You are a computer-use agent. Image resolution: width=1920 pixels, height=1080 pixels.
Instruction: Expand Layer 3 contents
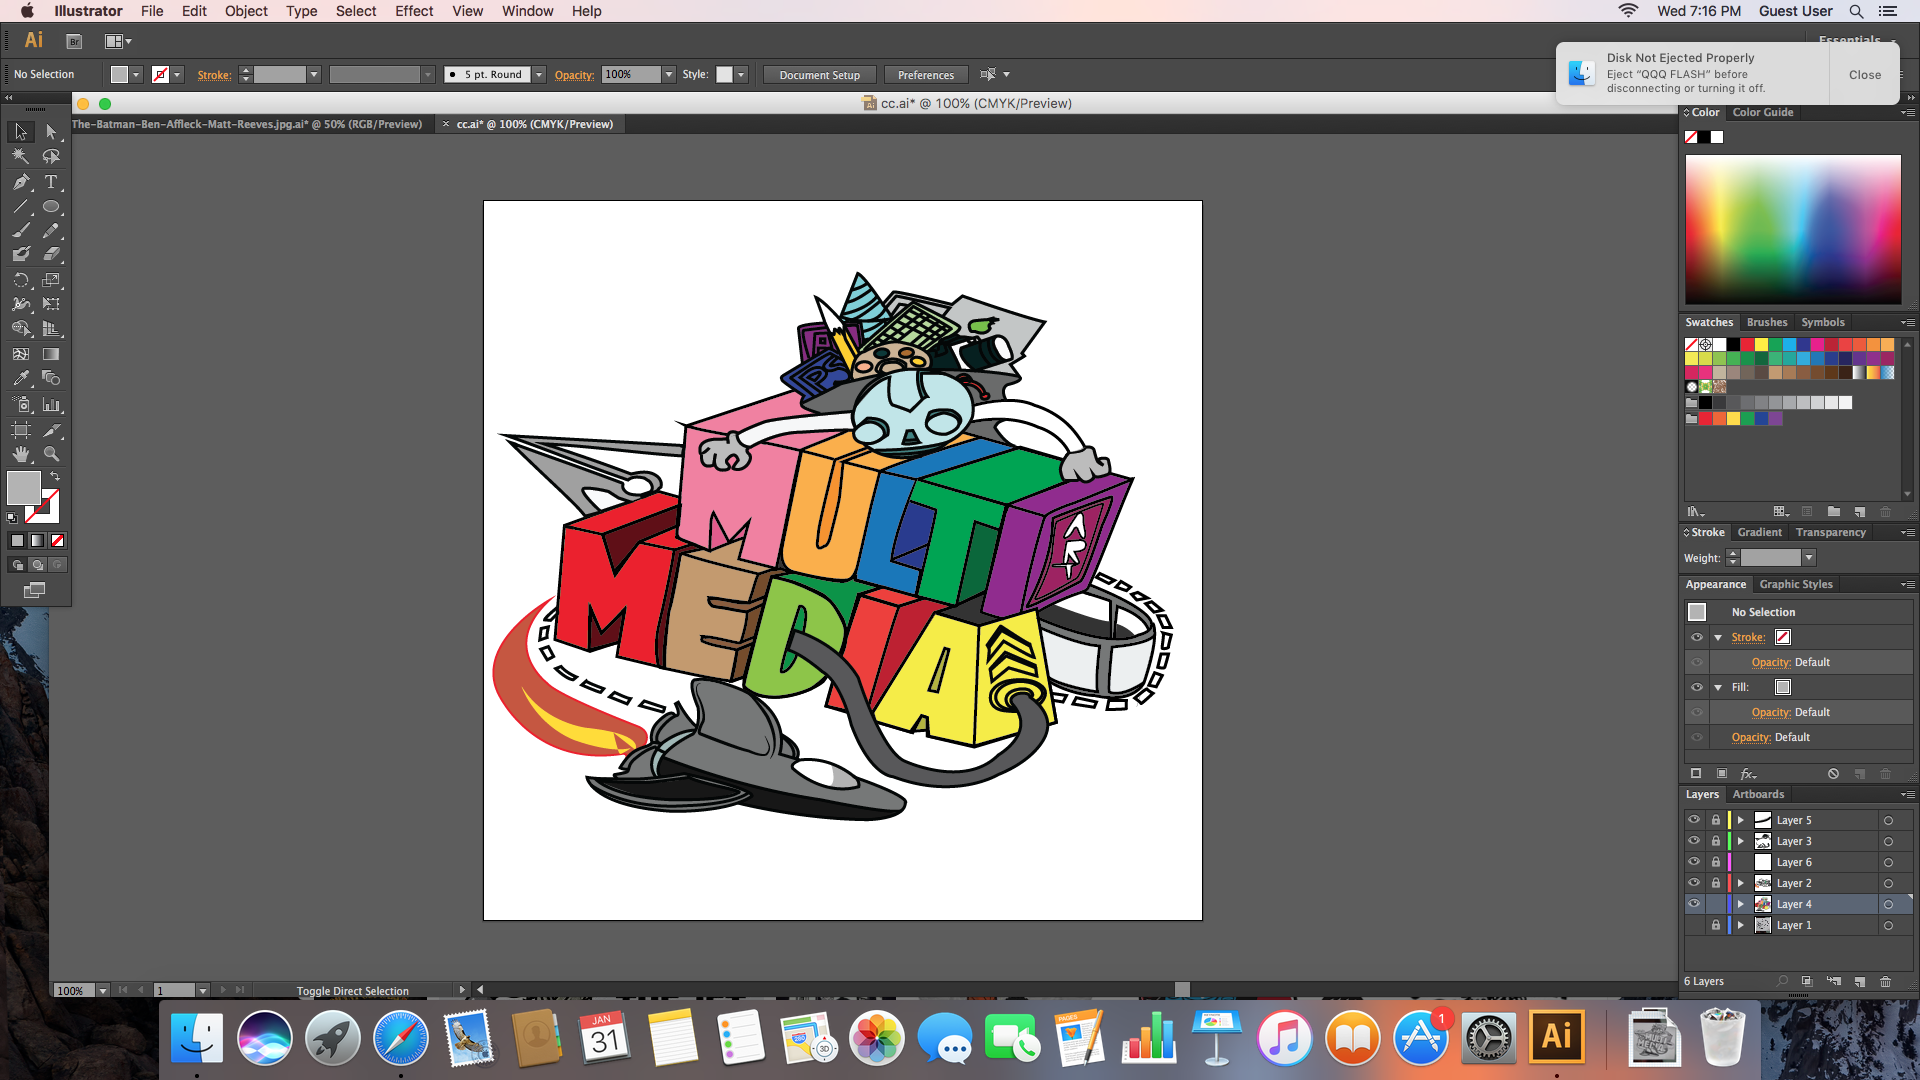tap(1741, 841)
